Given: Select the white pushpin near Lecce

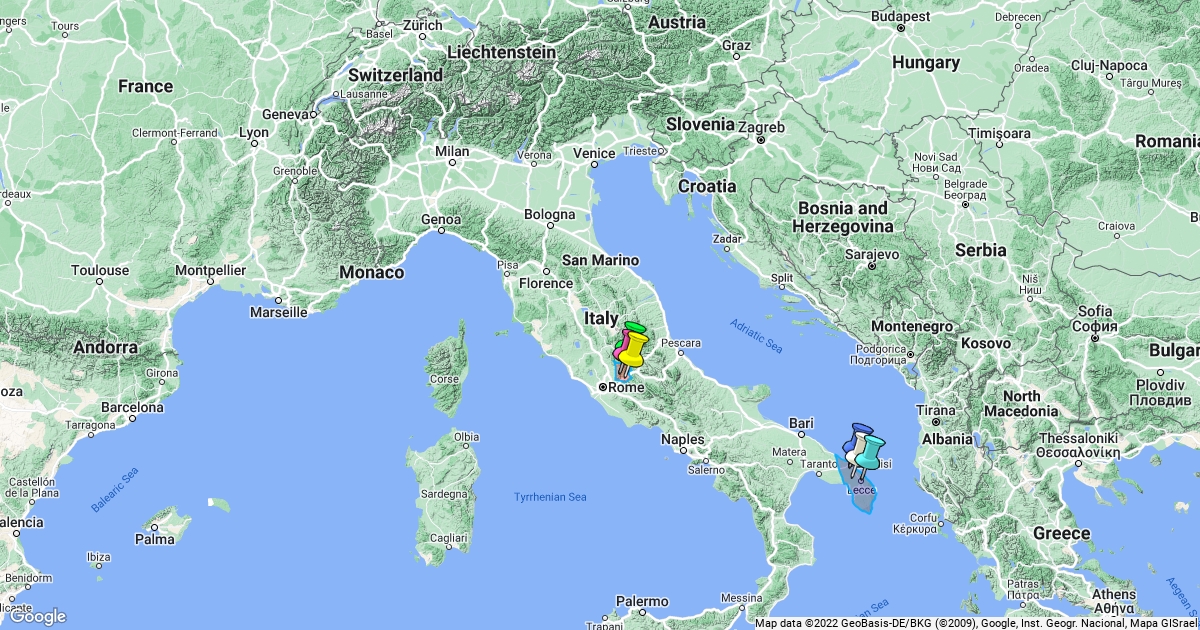Looking at the screenshot, I should coord(855,455).
